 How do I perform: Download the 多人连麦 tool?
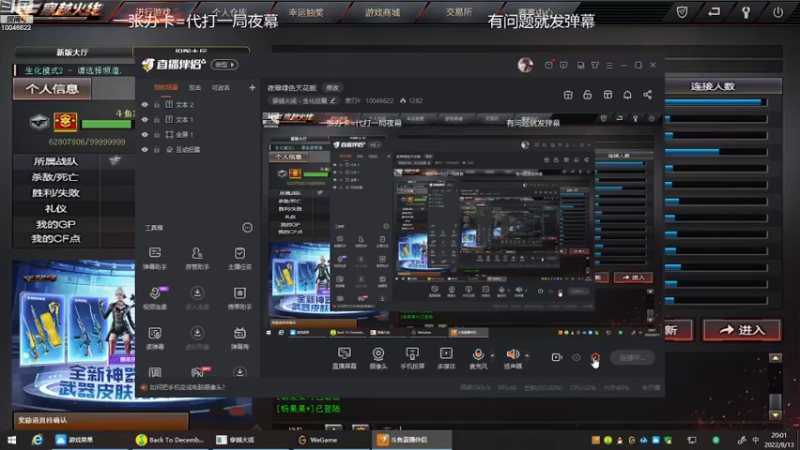coord(197,298)
